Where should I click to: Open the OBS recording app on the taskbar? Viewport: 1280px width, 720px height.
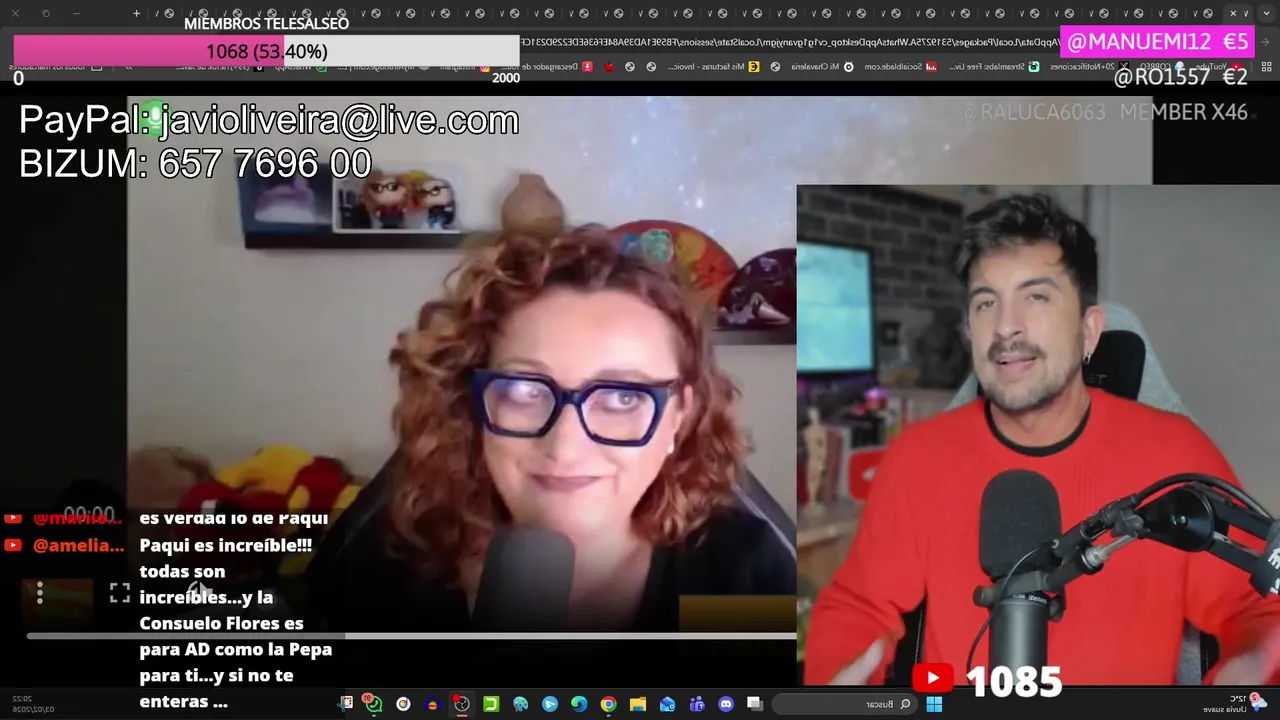coord(462,704)
